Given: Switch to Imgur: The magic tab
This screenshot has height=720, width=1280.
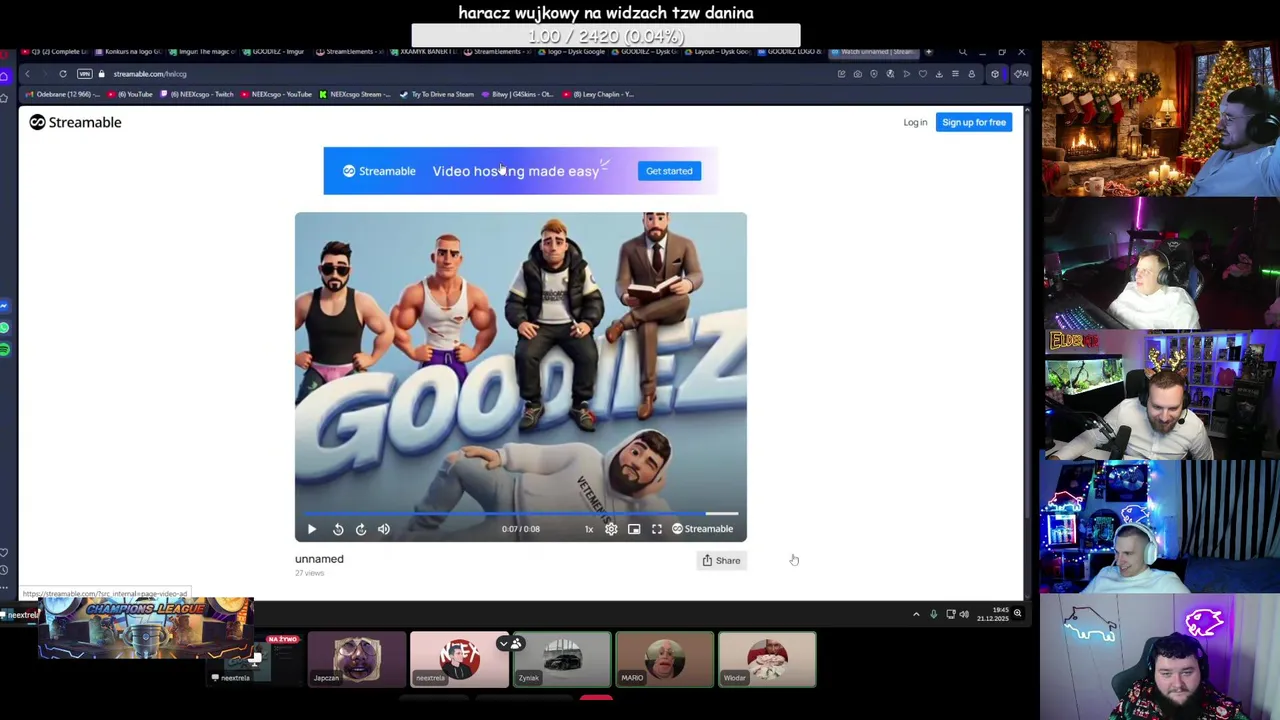Looking at the screenshot, I should pos(204,51).
